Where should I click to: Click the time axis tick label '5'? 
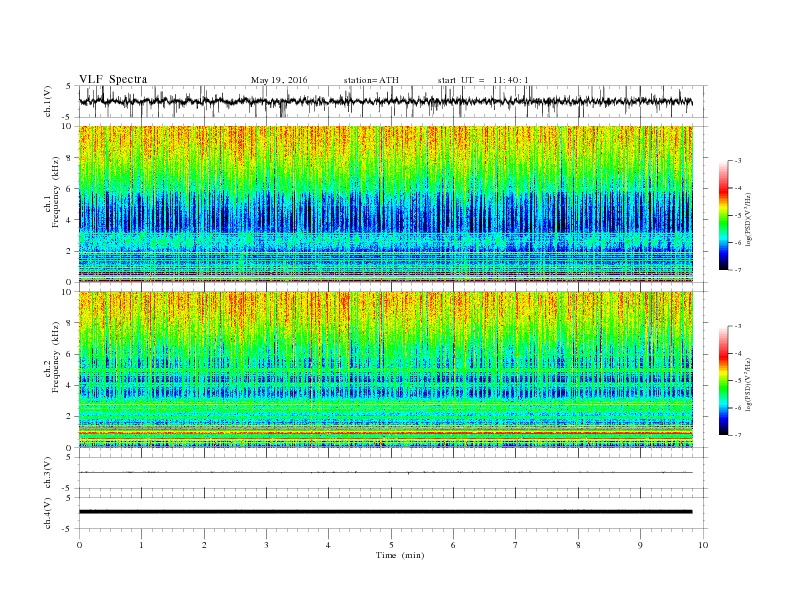tap(391, 545)
